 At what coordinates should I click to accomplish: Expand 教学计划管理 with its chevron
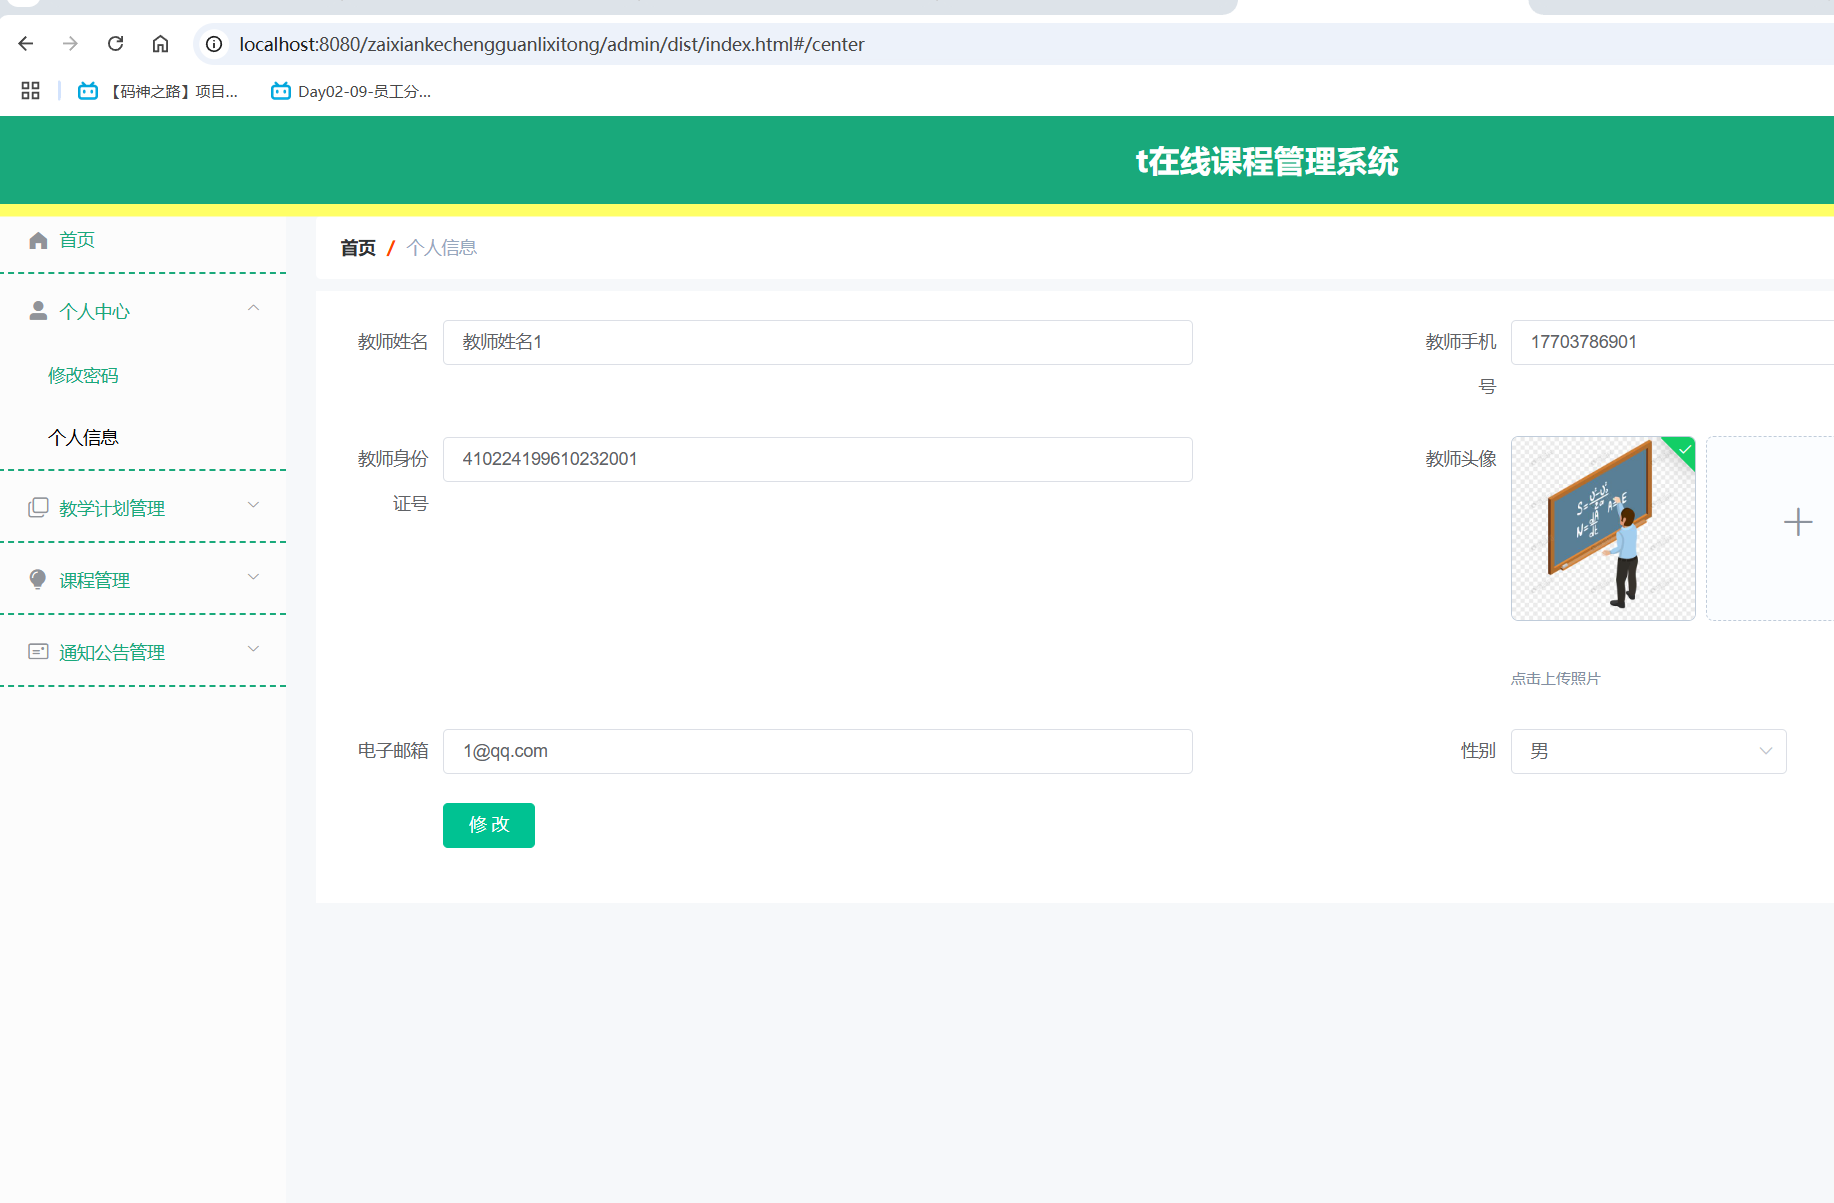coord(254,505)
